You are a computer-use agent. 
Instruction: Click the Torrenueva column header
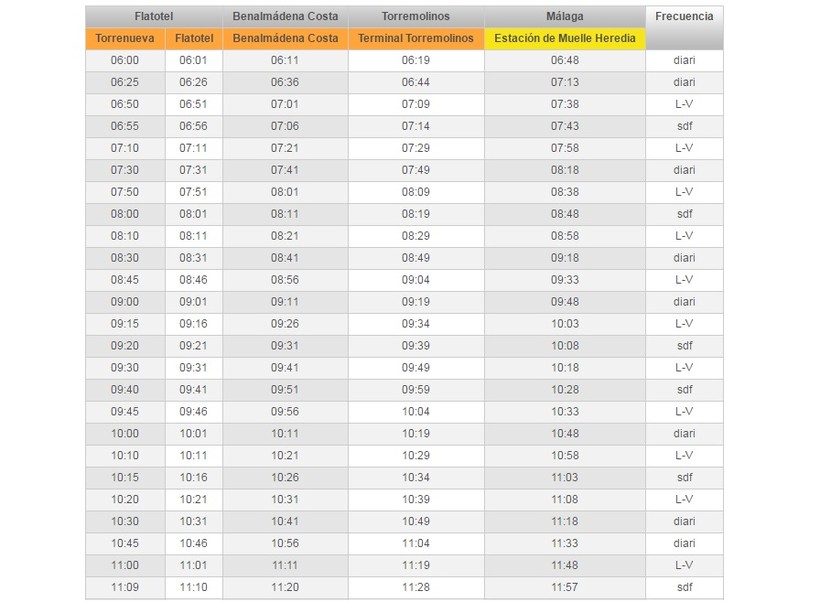coord(125,38)
